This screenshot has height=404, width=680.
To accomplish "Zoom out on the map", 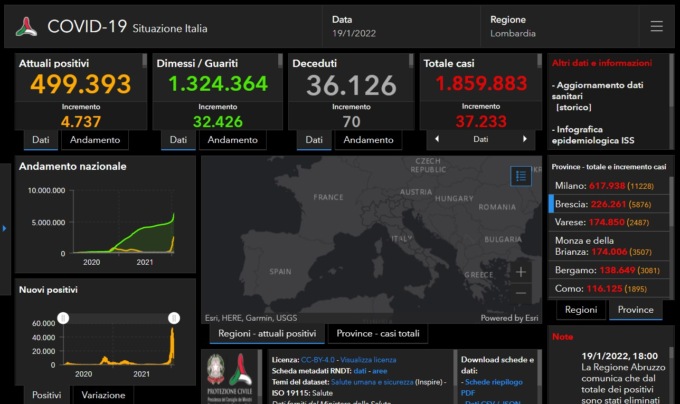I will (521, 294).
